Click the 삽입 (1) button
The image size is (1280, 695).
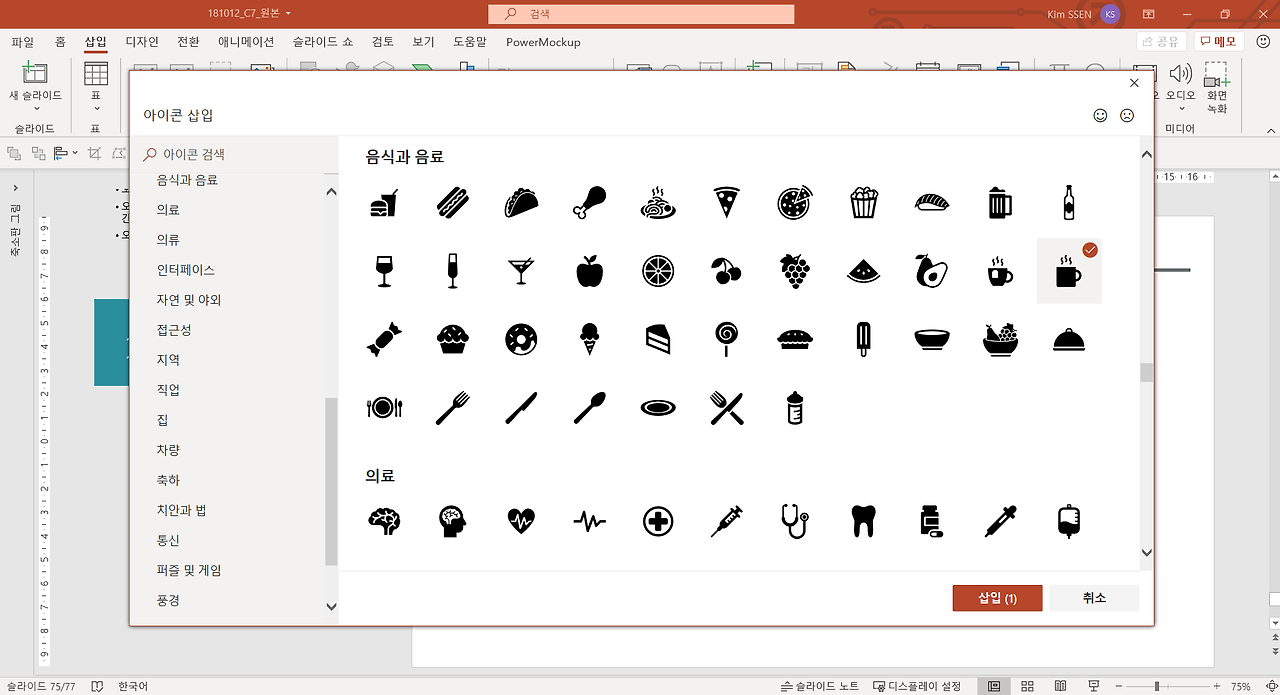998,598
